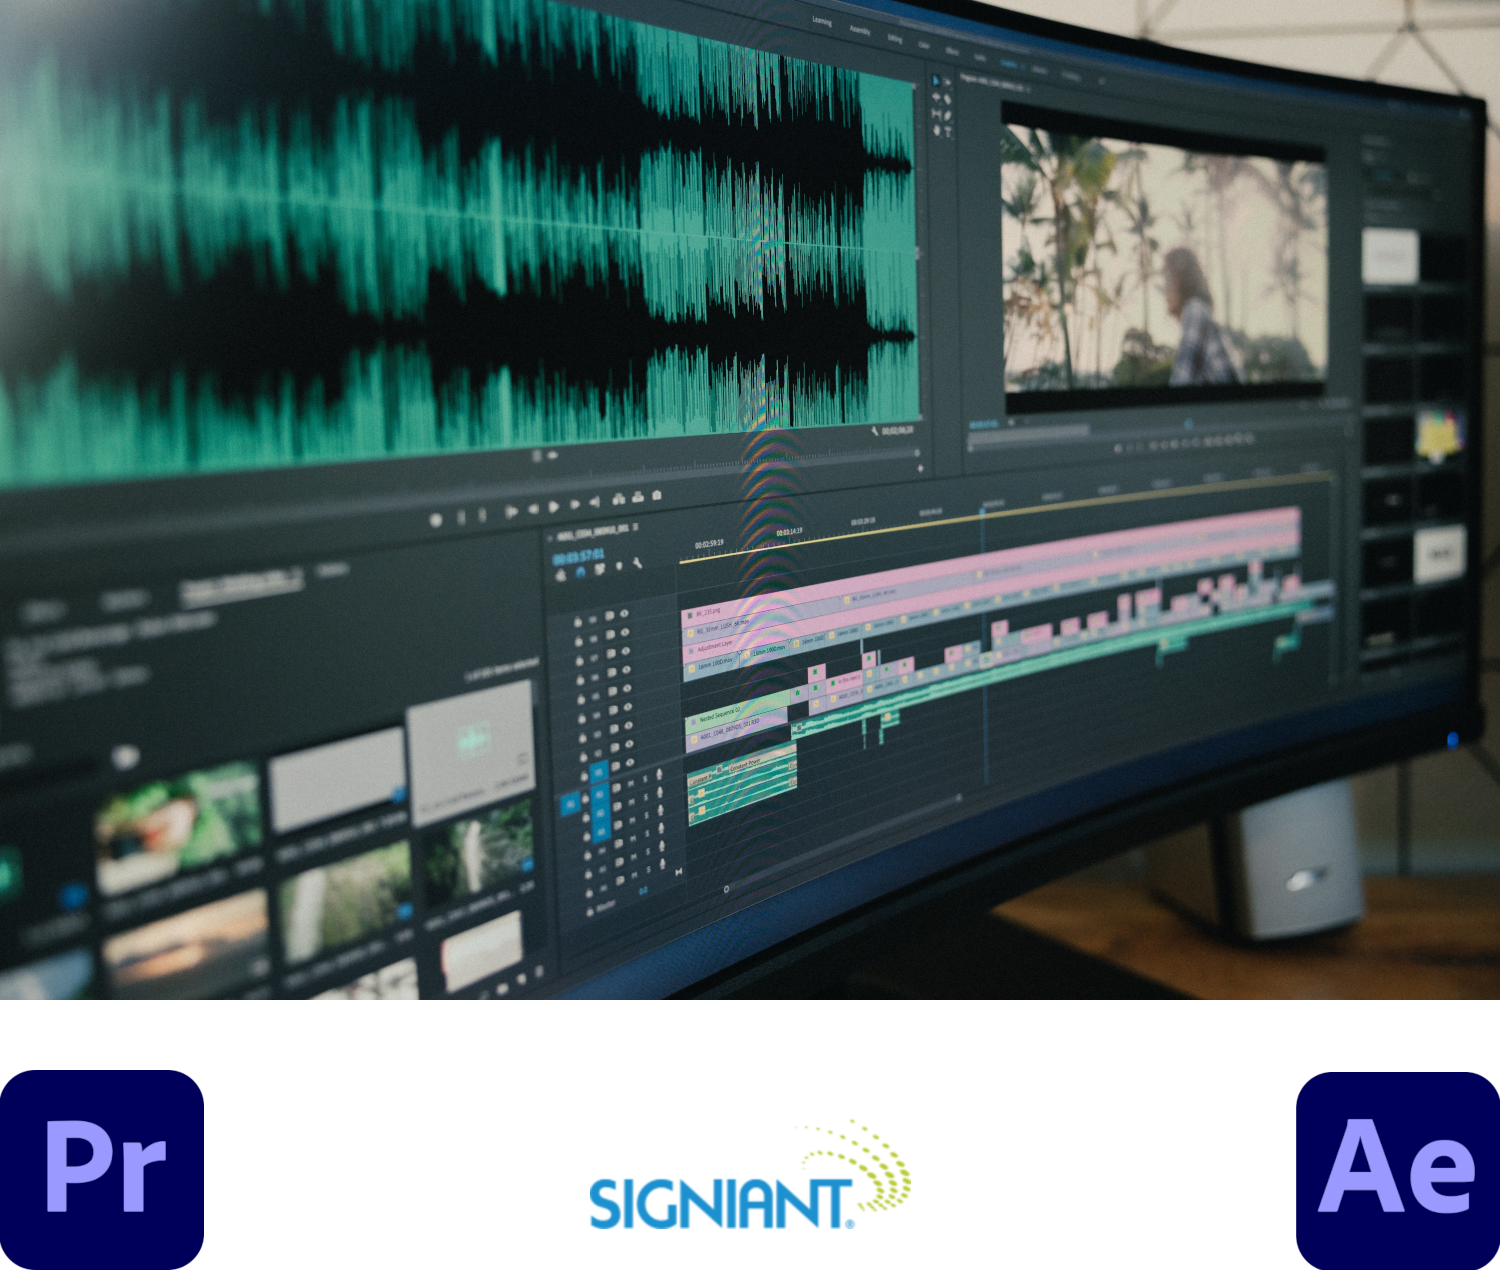Toggle Linked Selection in the timeline
Viewport: 1500px width, 1270px height.
pos(600,569)
